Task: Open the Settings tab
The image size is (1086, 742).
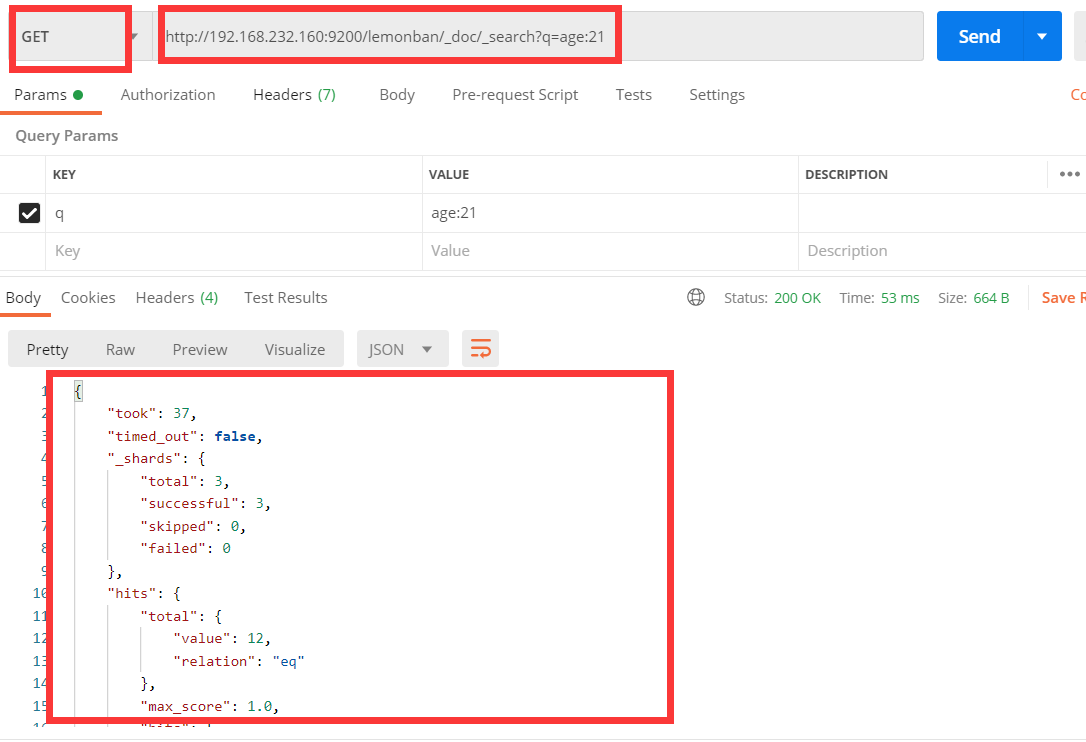Action: (717, 95)
